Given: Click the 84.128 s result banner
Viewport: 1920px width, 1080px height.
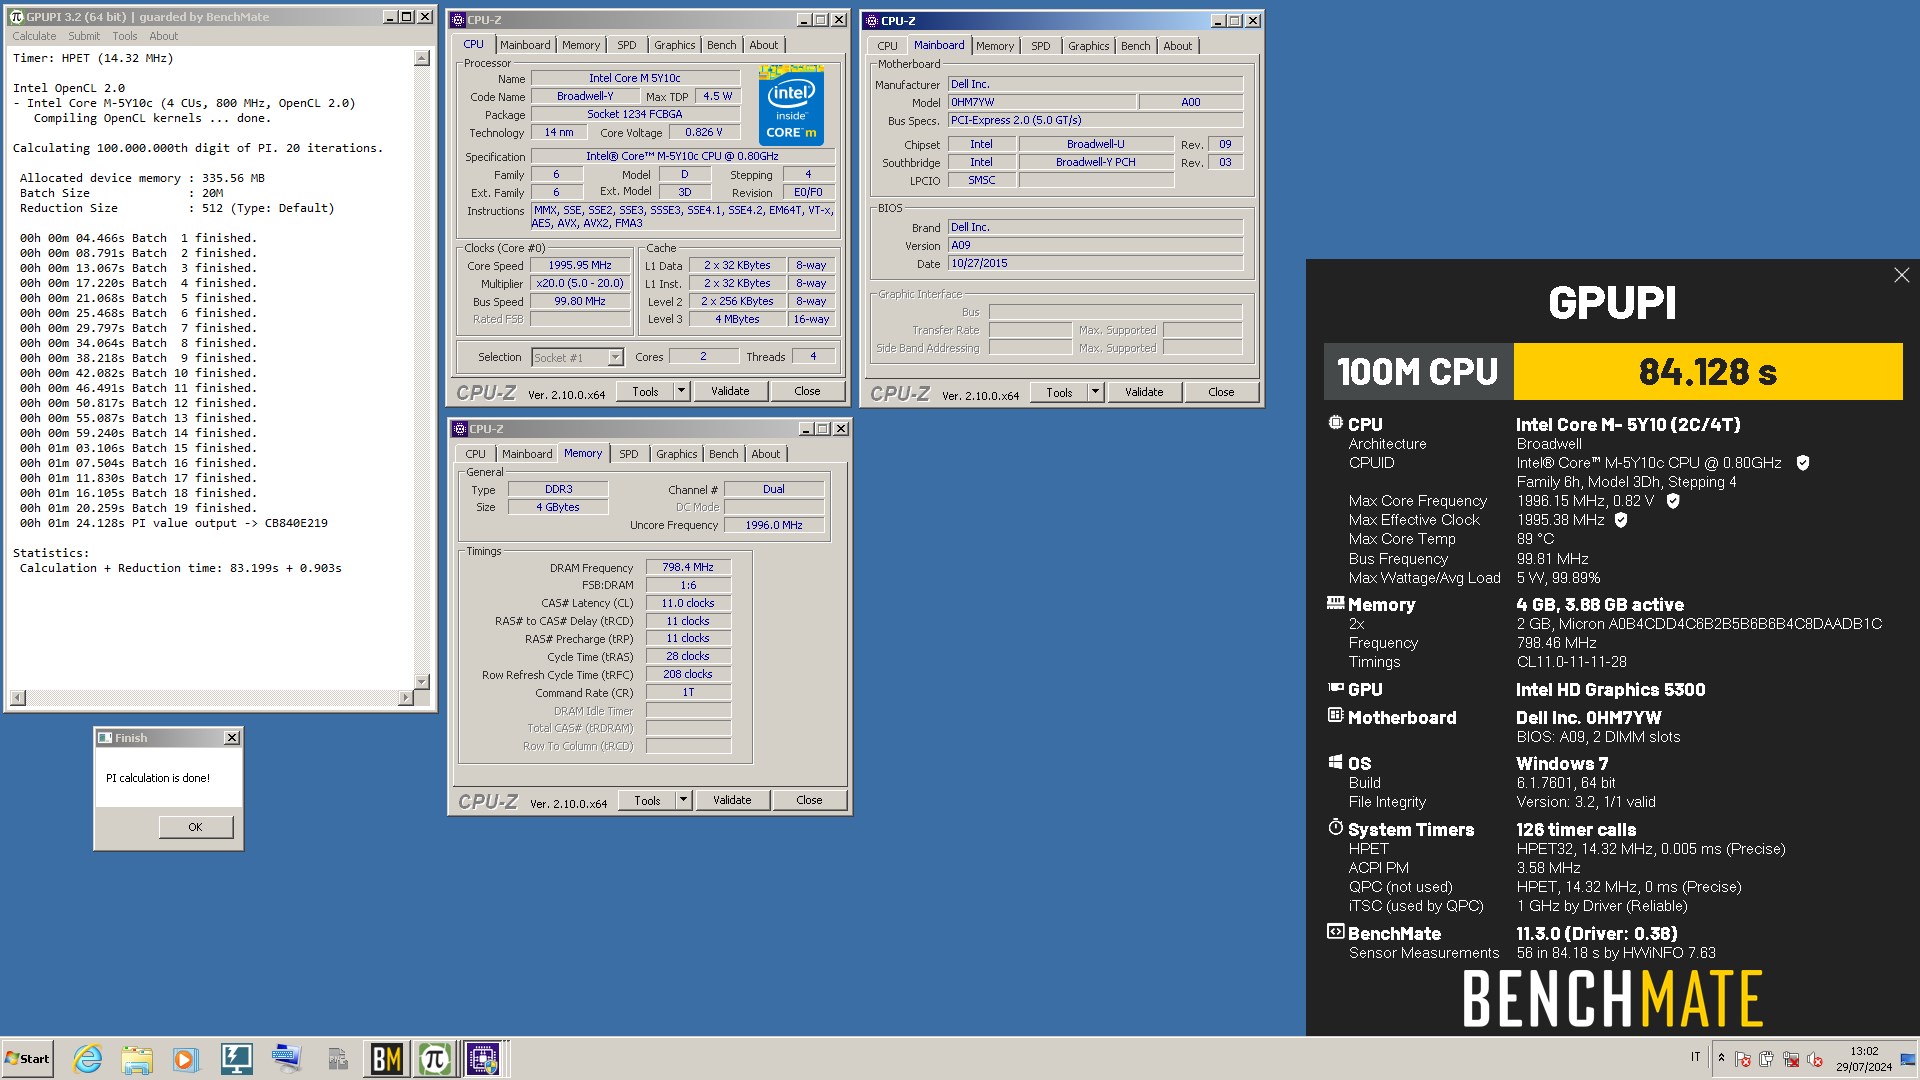Looking at the screenshot, I should coord(1707,372).
